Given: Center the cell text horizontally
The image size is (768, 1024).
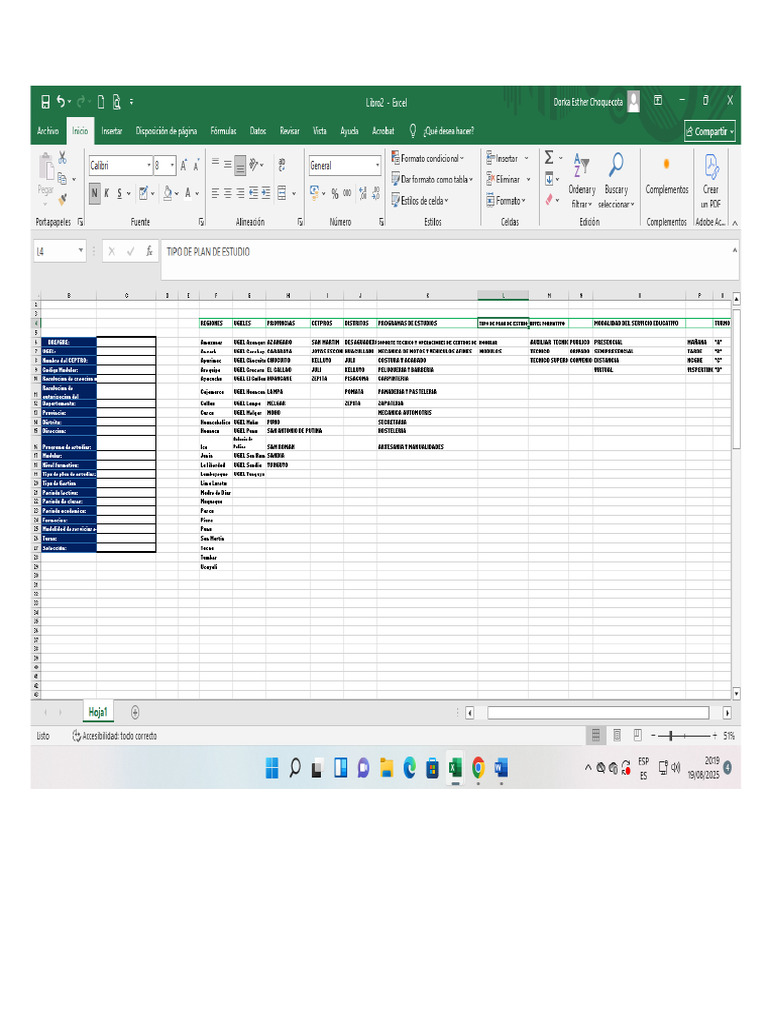Looking at the screenshot, I should point(228,193).
